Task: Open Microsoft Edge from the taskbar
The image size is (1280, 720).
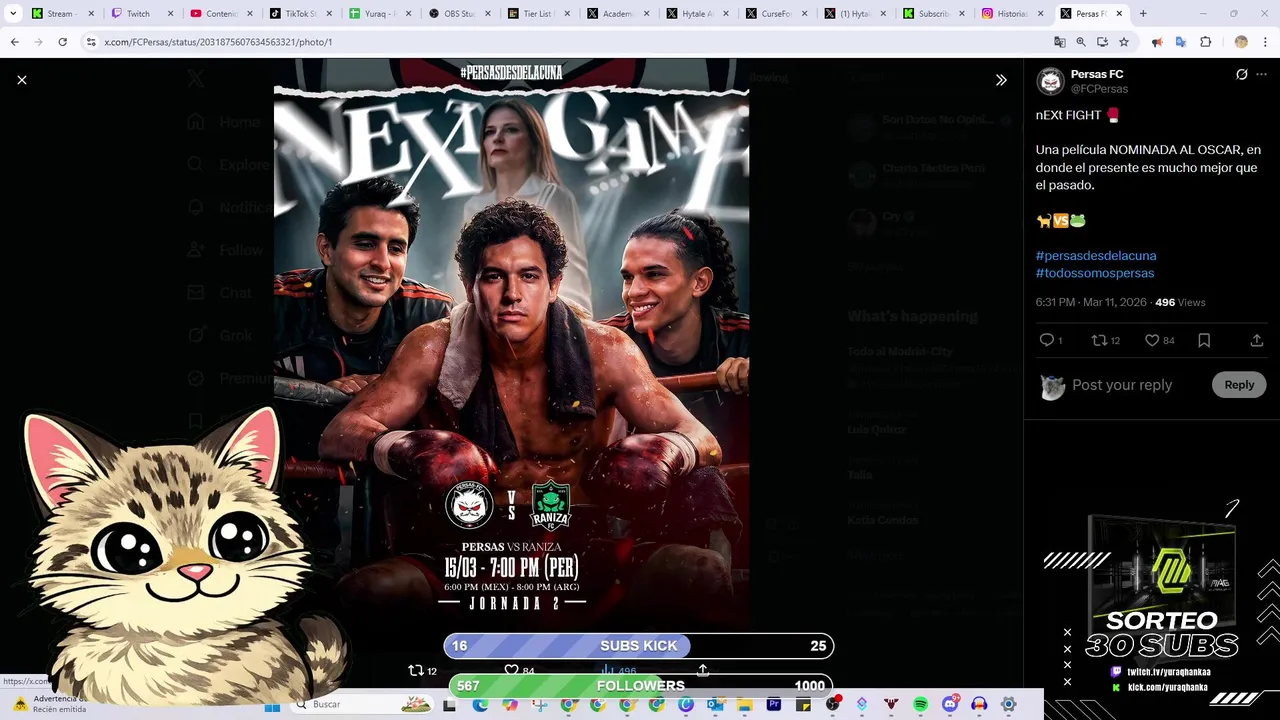Action: (x=480, y=705)
